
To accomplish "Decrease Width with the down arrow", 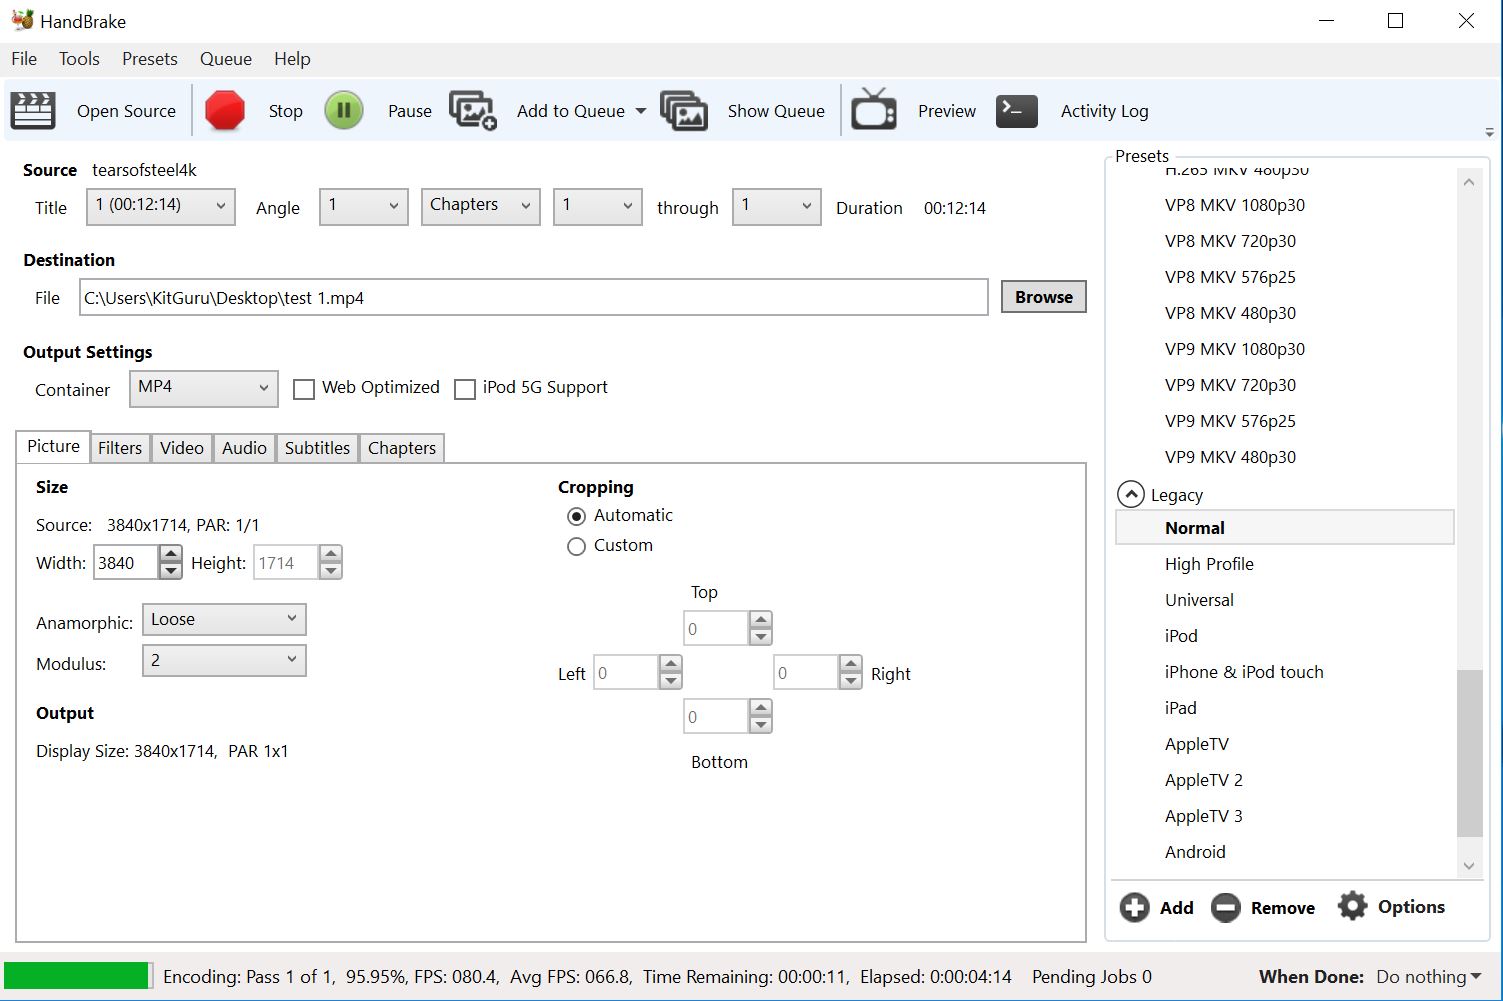I will [171, 571].
